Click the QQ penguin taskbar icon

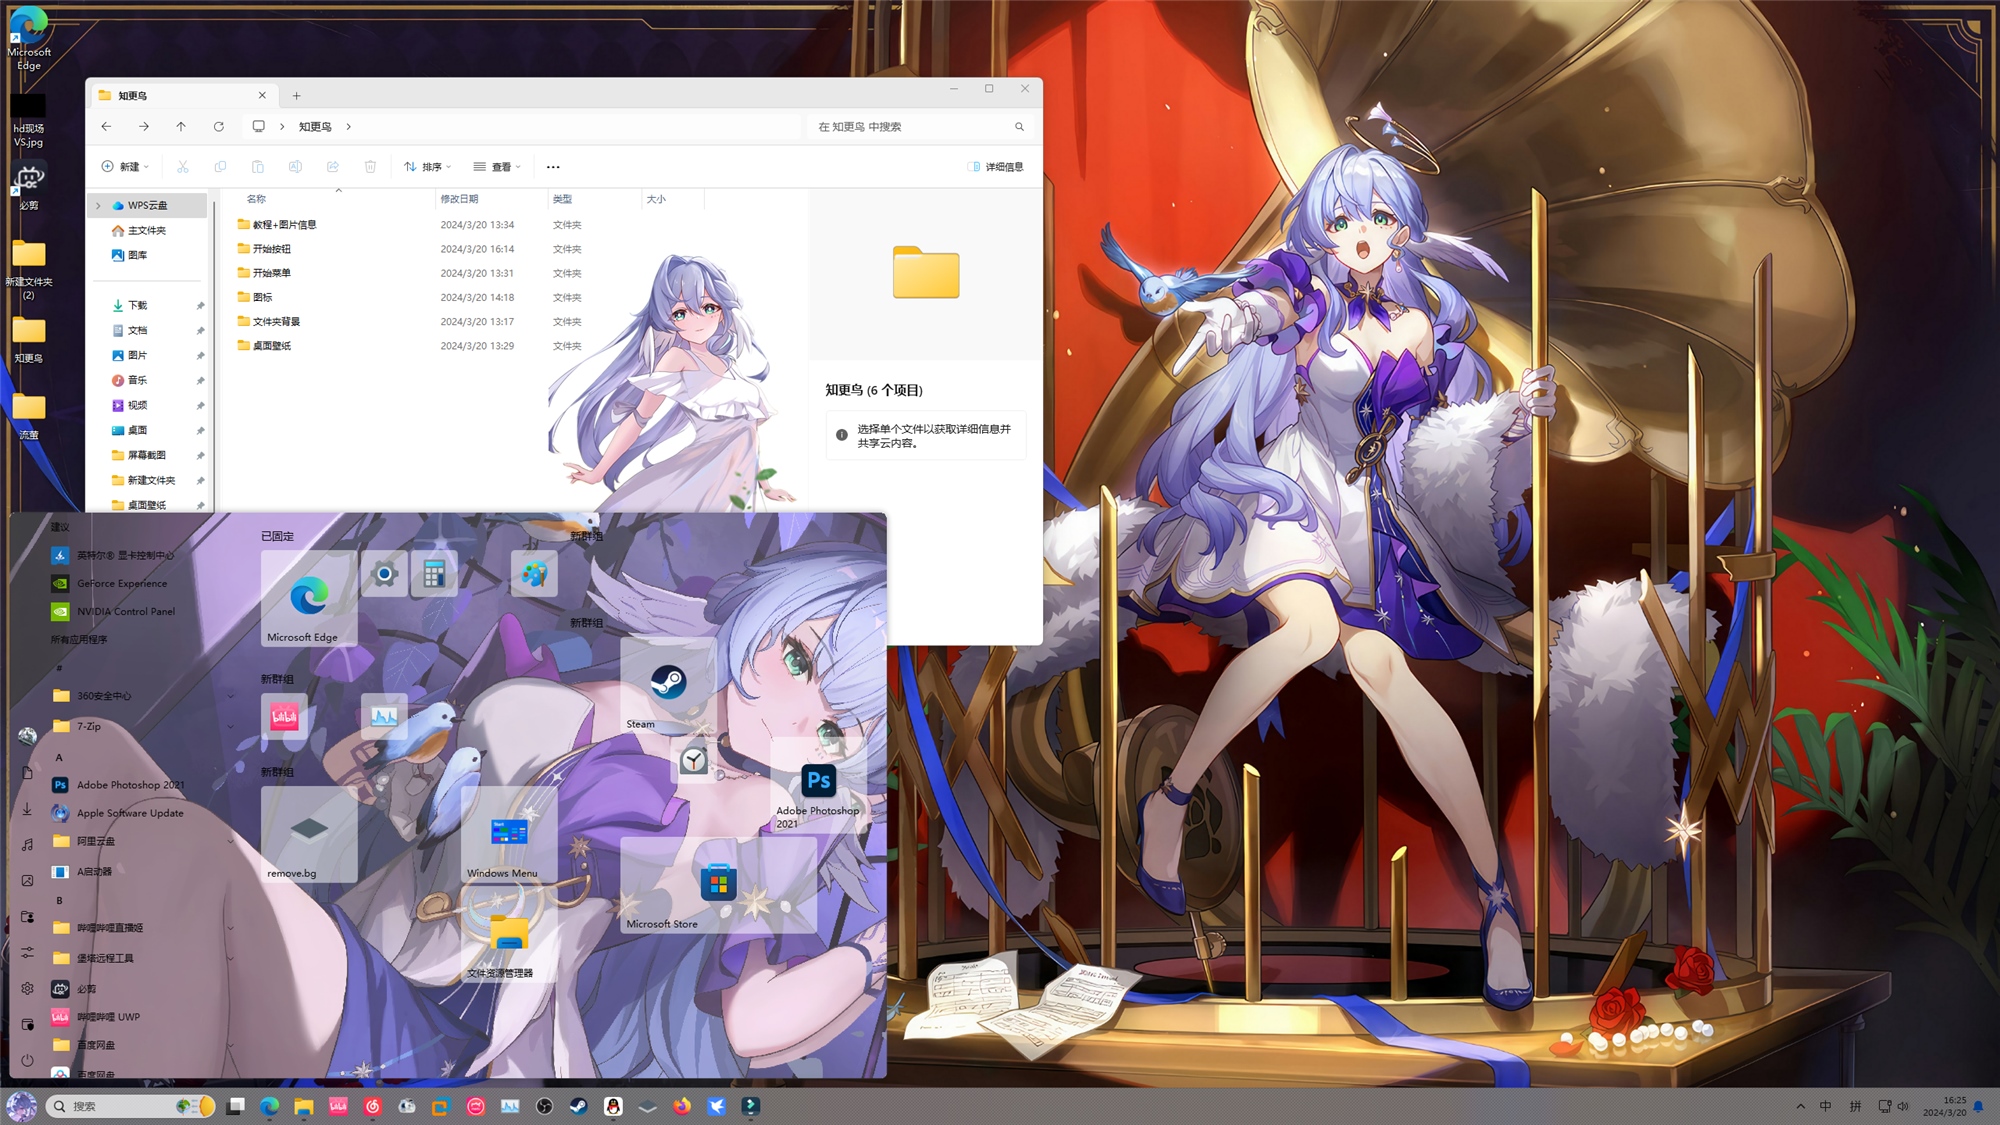tap(613, 1106)
